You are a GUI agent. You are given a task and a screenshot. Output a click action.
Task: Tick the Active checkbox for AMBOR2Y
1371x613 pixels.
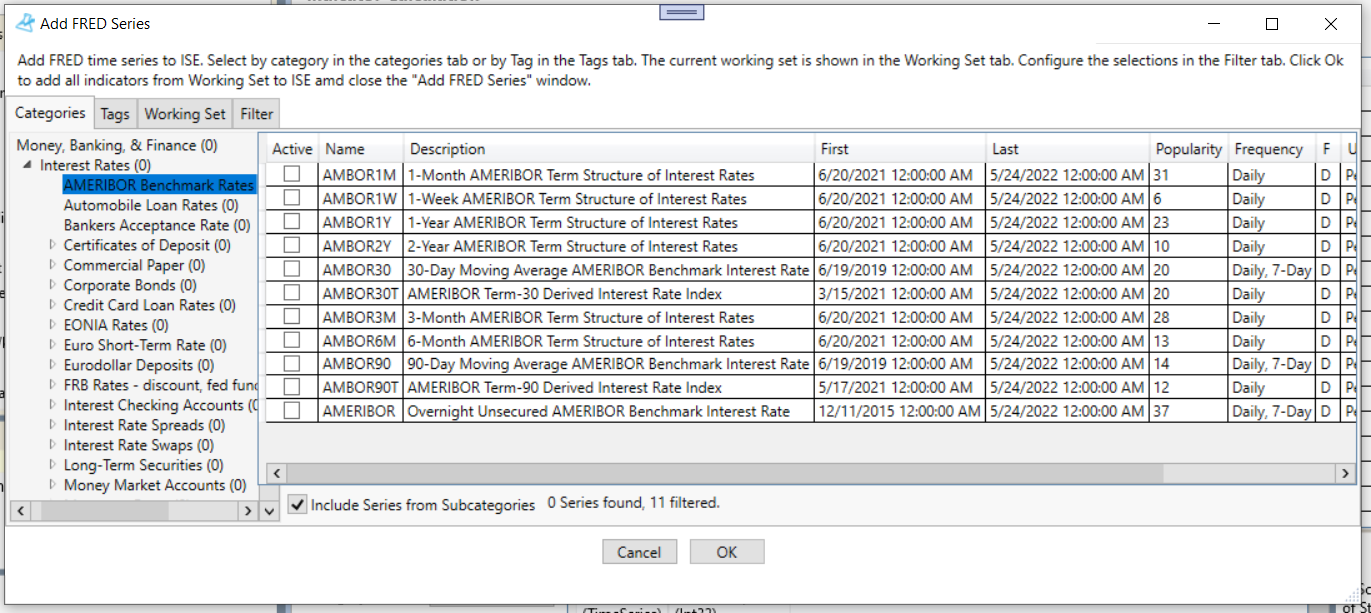(x=292, y=245)
